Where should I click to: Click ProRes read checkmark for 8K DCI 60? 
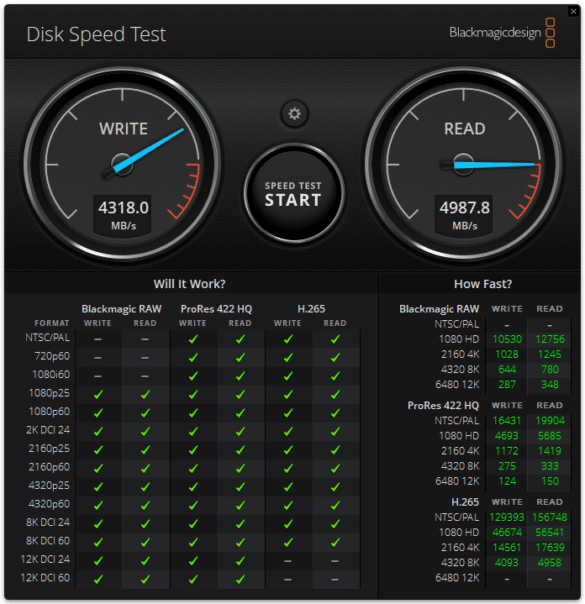(x=240, y=542)
